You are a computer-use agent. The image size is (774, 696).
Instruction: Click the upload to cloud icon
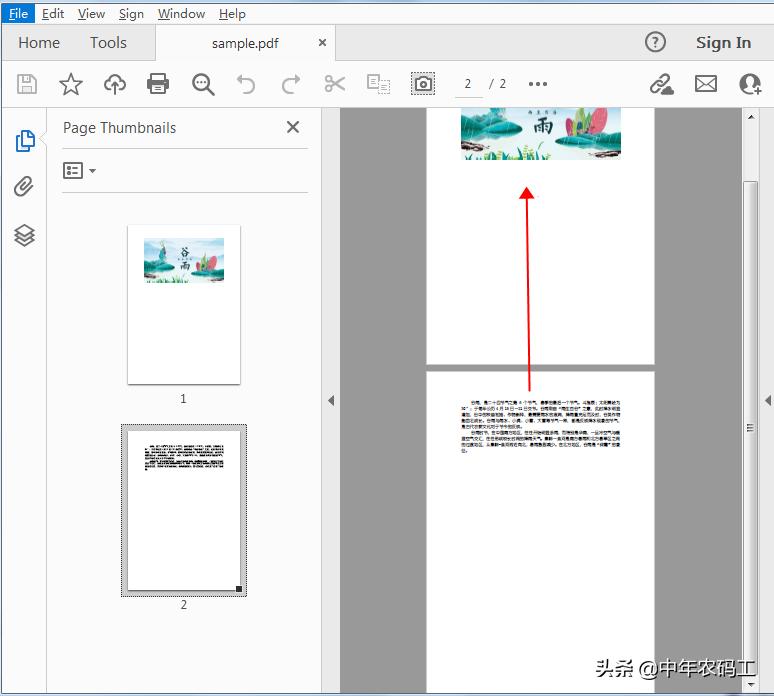click(x=115, y=84)
